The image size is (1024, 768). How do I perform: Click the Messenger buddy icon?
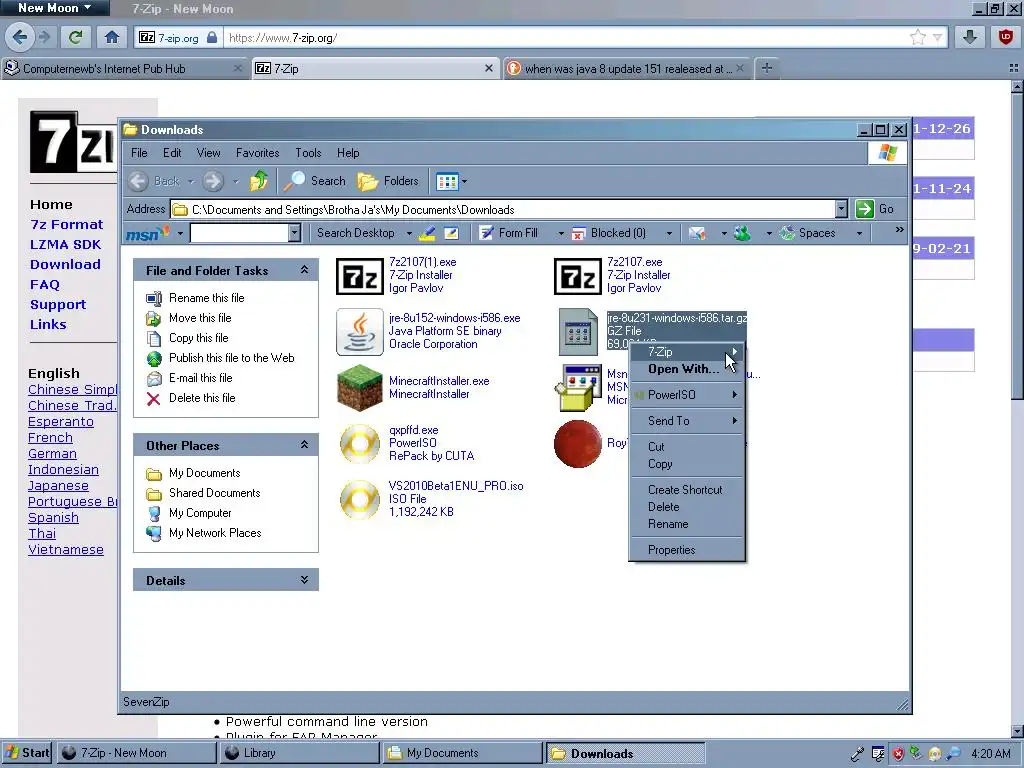(742, 233)
